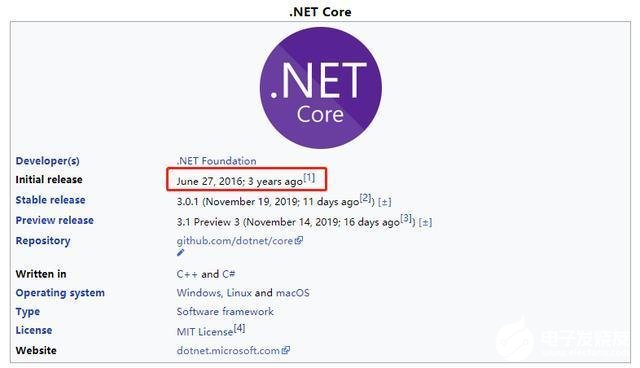The height and width of the screenshot is (368, 640).
Task: Open the C++ language link
Action: [187, 274]
